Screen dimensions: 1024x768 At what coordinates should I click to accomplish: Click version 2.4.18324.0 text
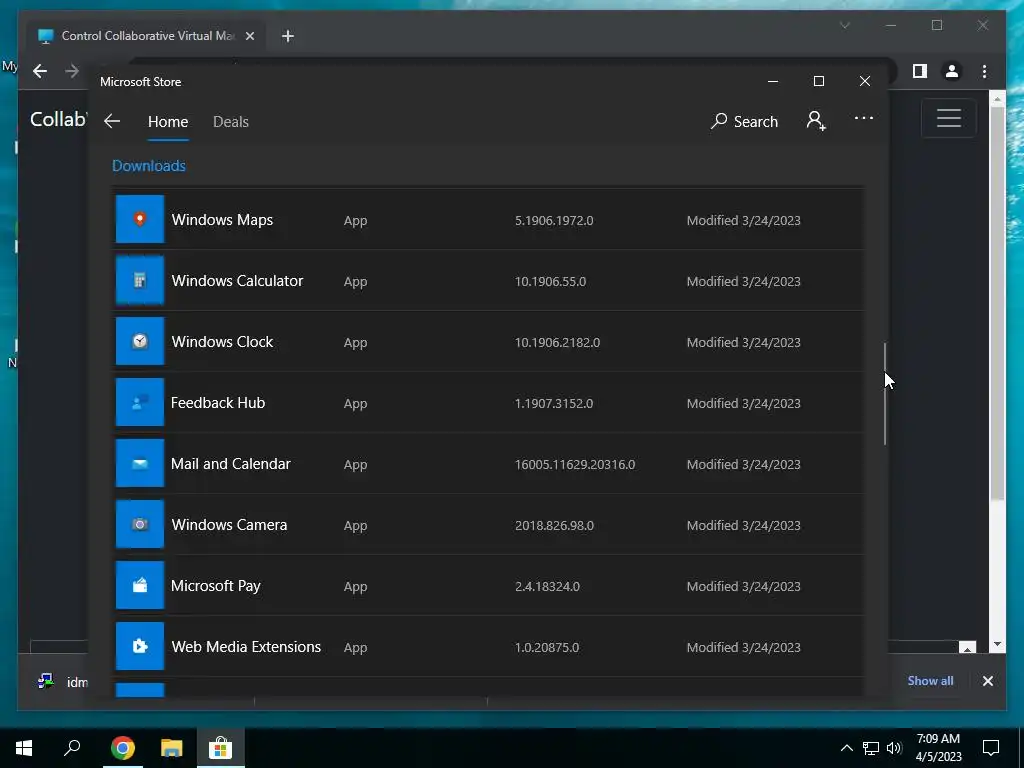pyautogui.click(x=547, y=586)
